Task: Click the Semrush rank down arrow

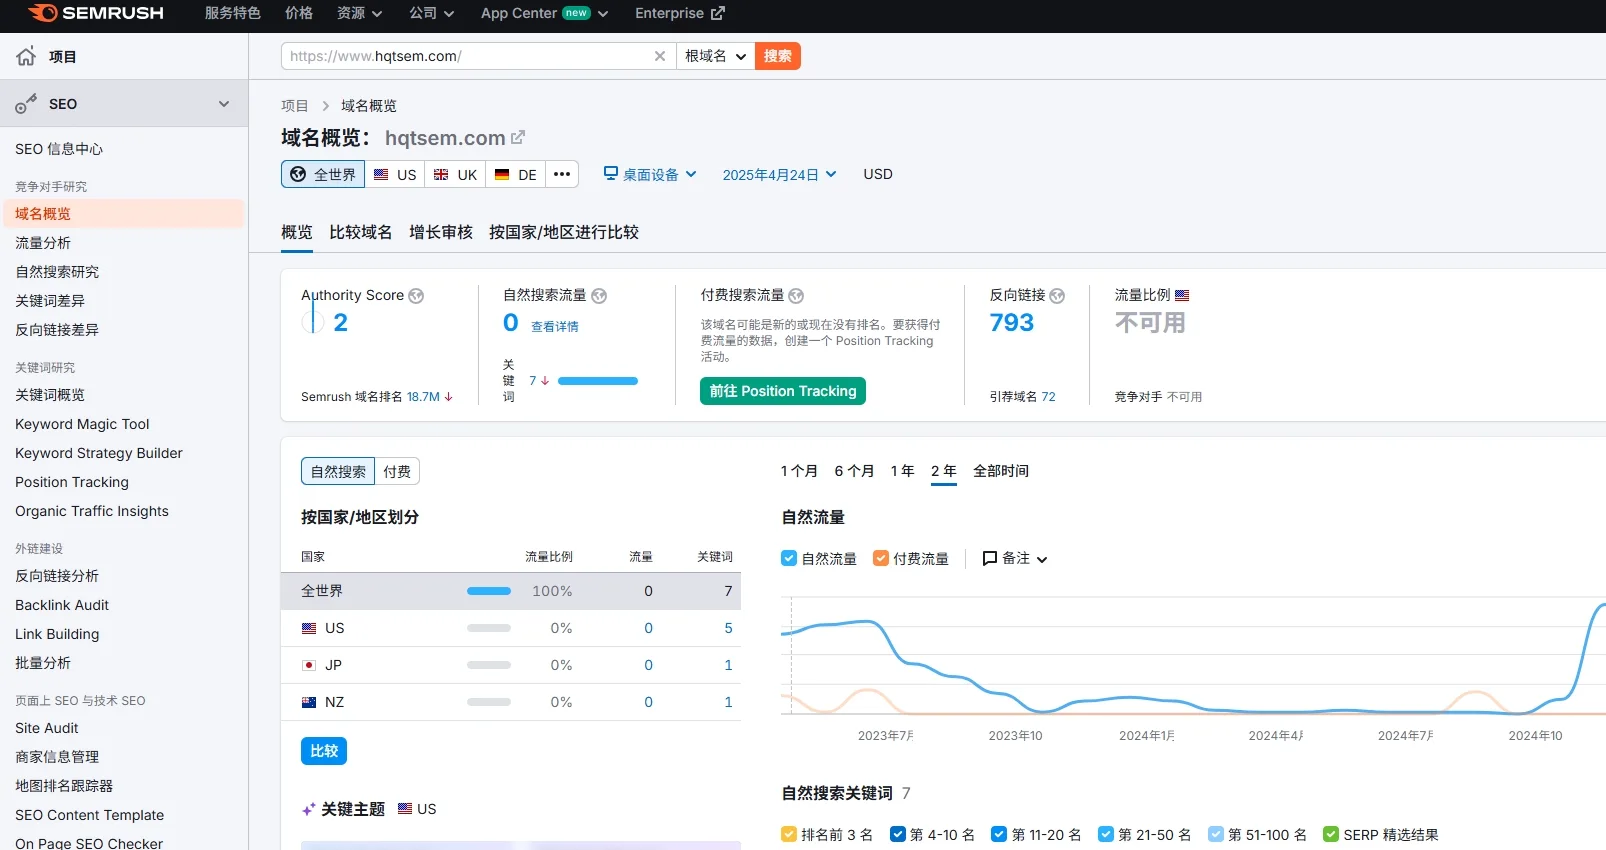Action: click(448, 397)
